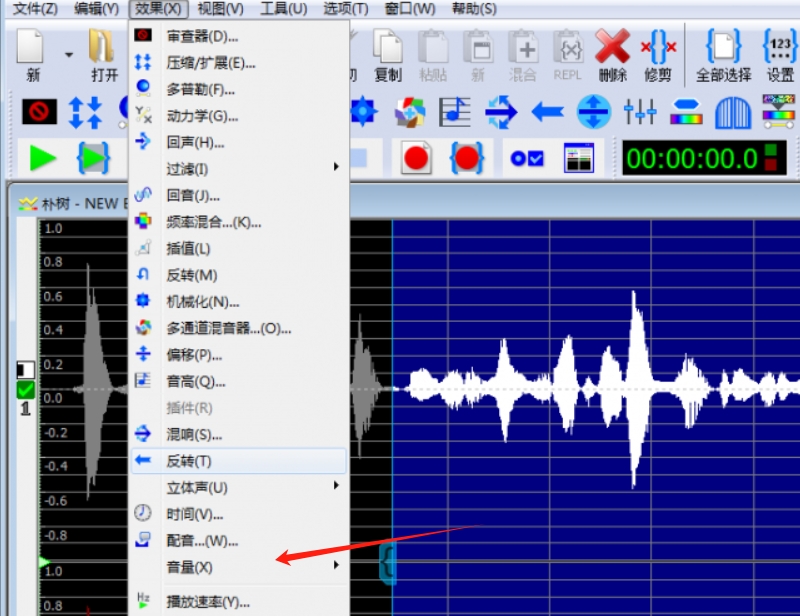The height and width of the screenshot is (616, 800).
Task: Select 音高(Q)... menu item
Action: pyautogui.click(x=239, y=381)
